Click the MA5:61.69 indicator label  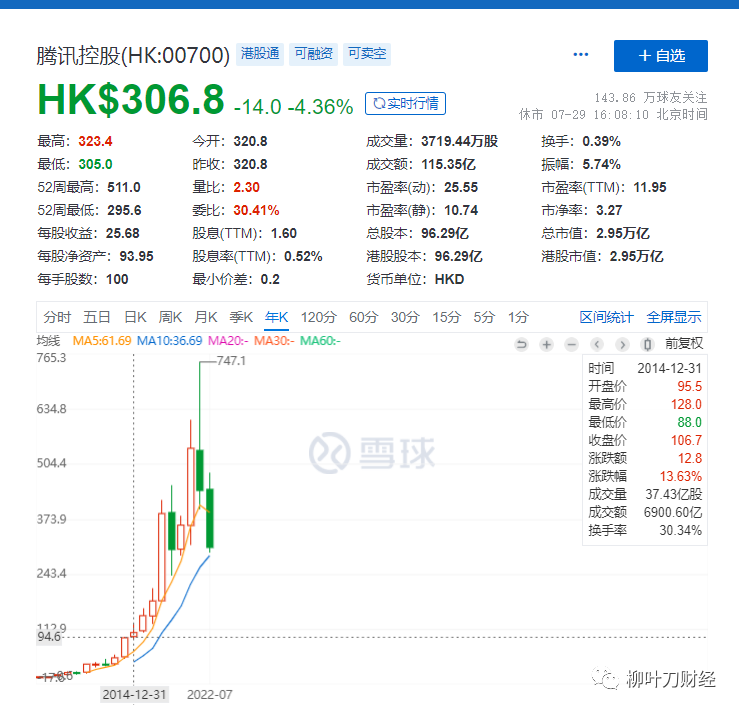[x=102, y=341]
